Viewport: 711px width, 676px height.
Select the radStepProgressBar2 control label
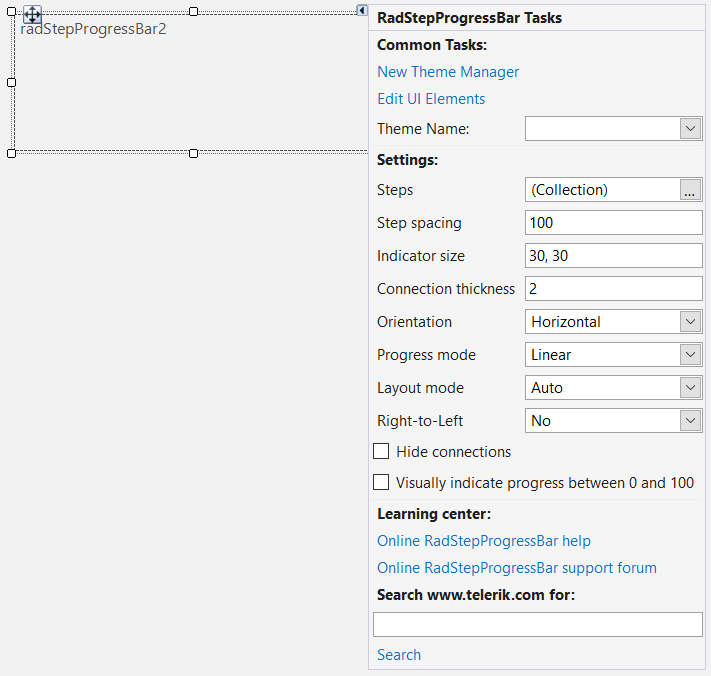point(93,29)
